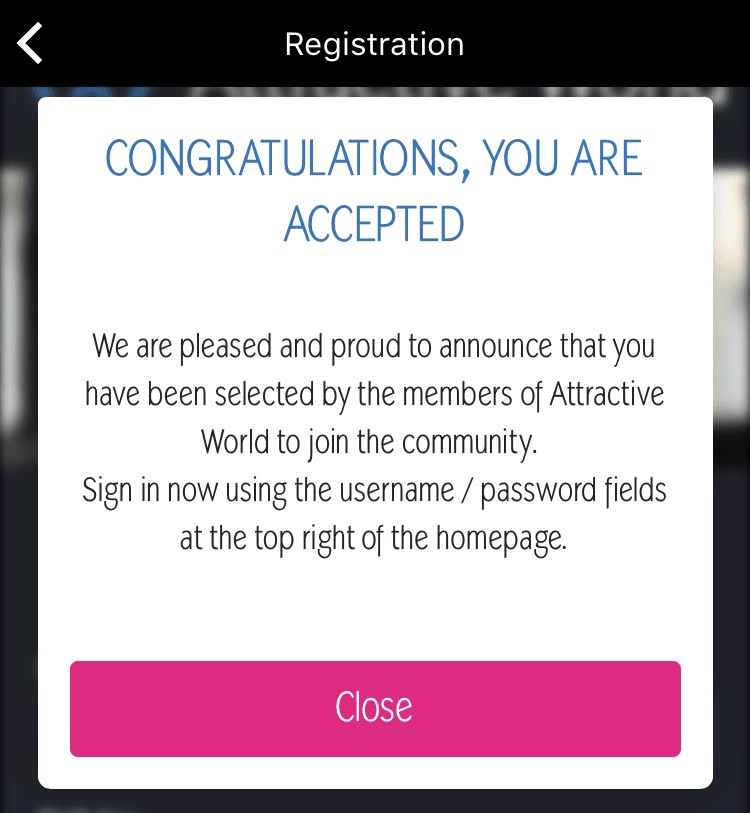Click dimmed background below the dialog

click(x=374, y=801)
